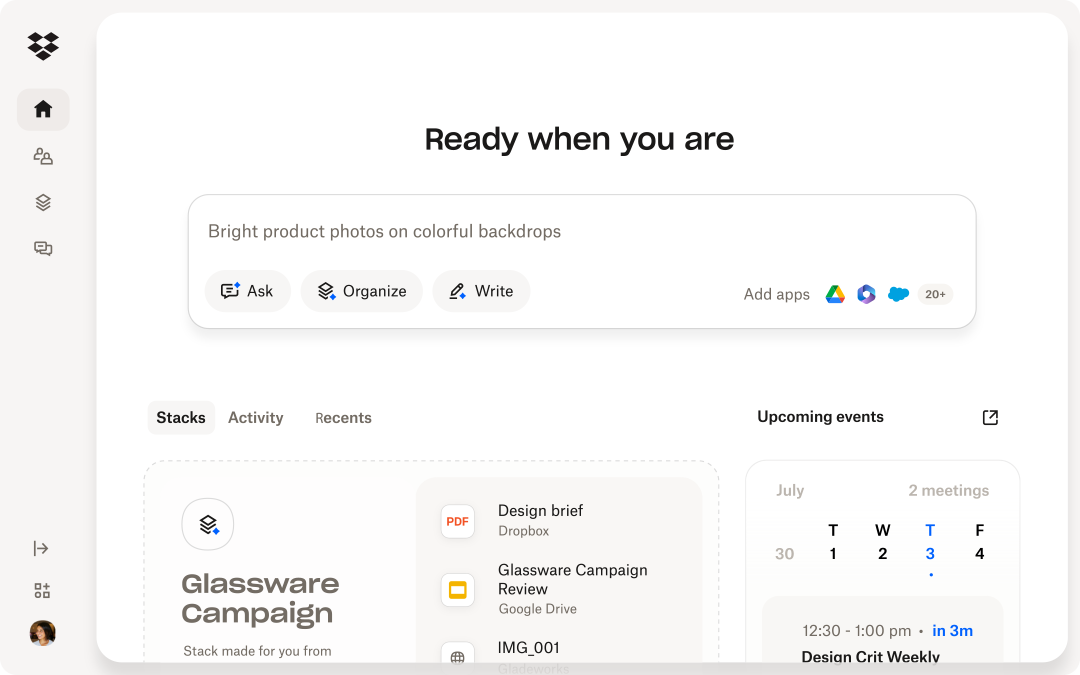This screenshot has height=675, width=1080.
Task: Open the chat messages icon in sidebar
Action: [x=43, y=249]
